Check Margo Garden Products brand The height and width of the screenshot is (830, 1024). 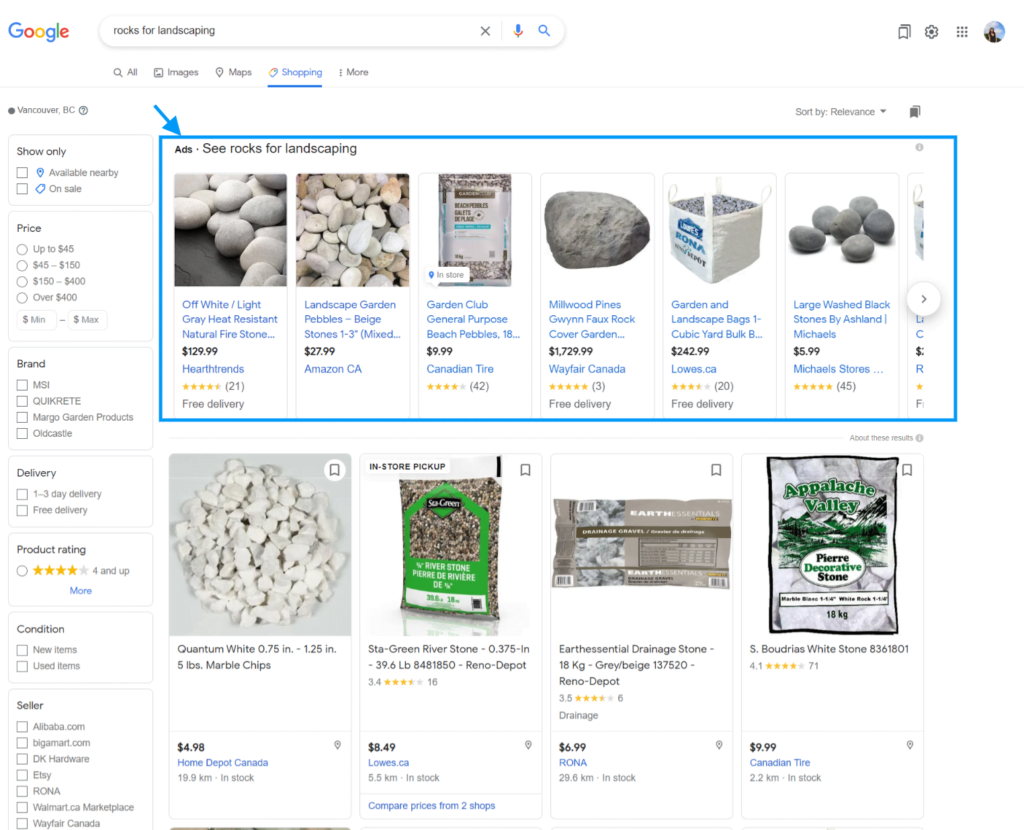[x=22, y=417]
